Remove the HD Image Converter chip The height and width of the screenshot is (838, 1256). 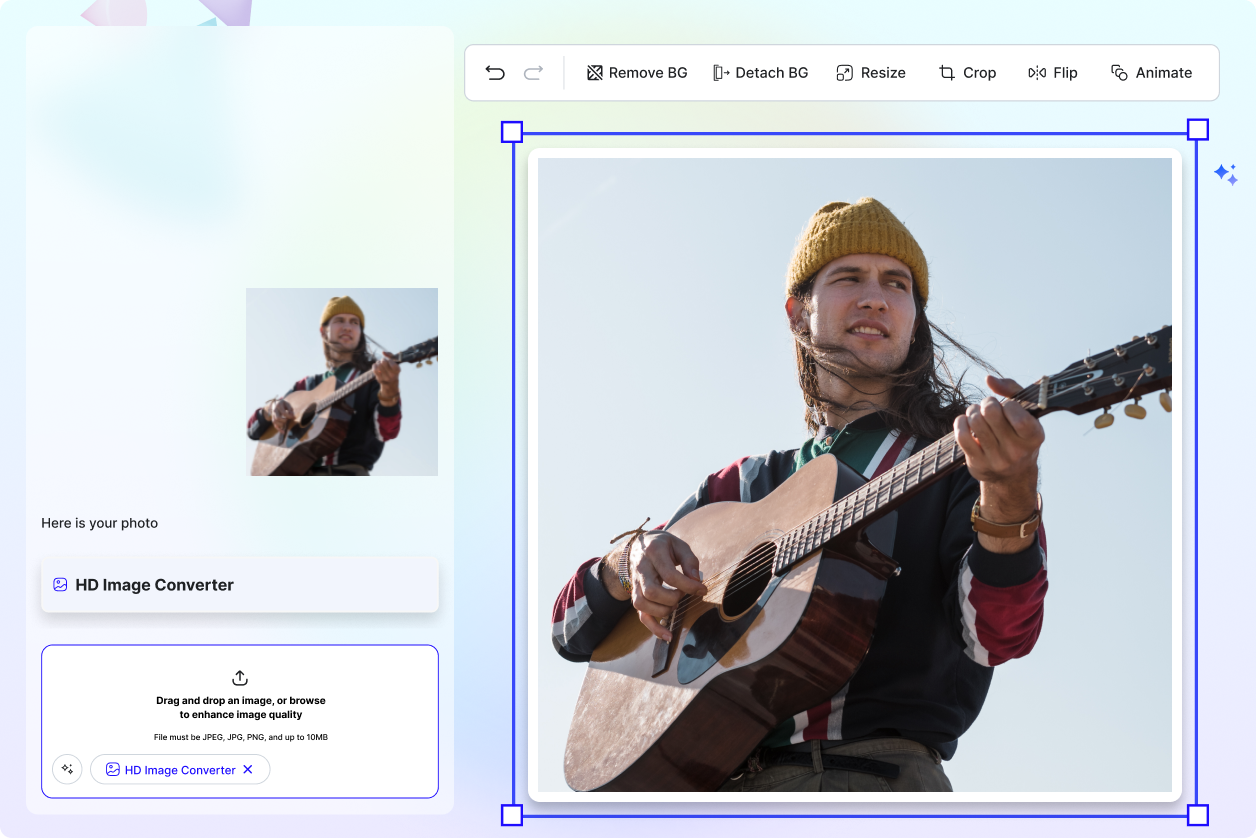point(247,769)
